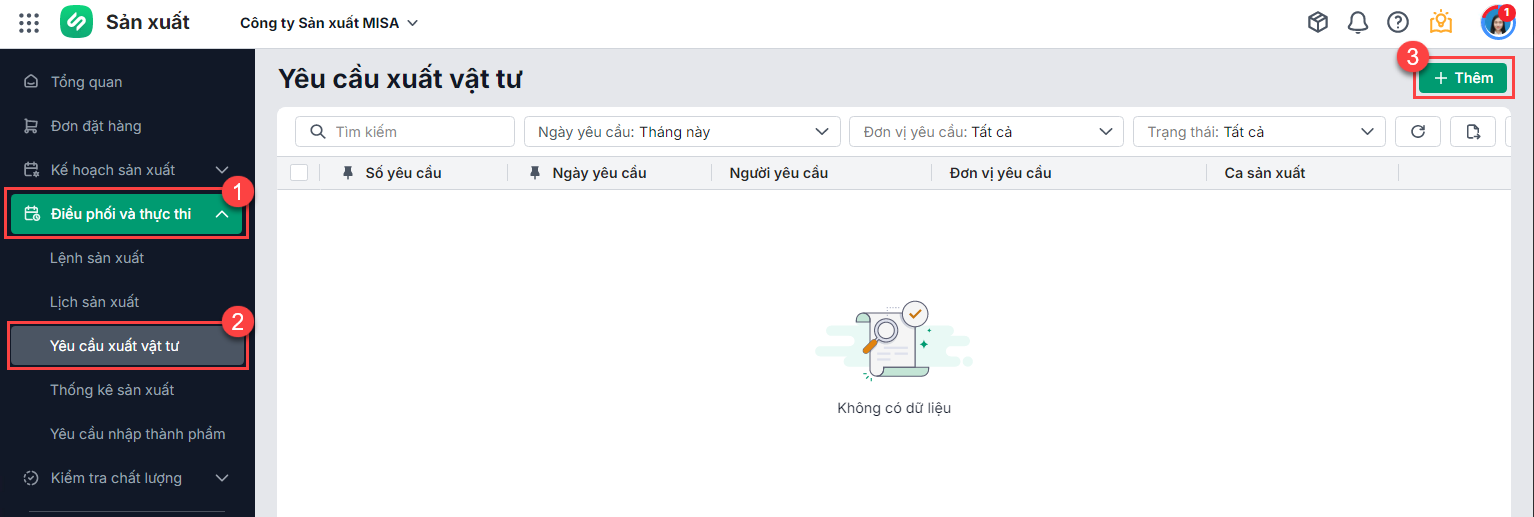Click the user avatar in the header

[1497, 22]
